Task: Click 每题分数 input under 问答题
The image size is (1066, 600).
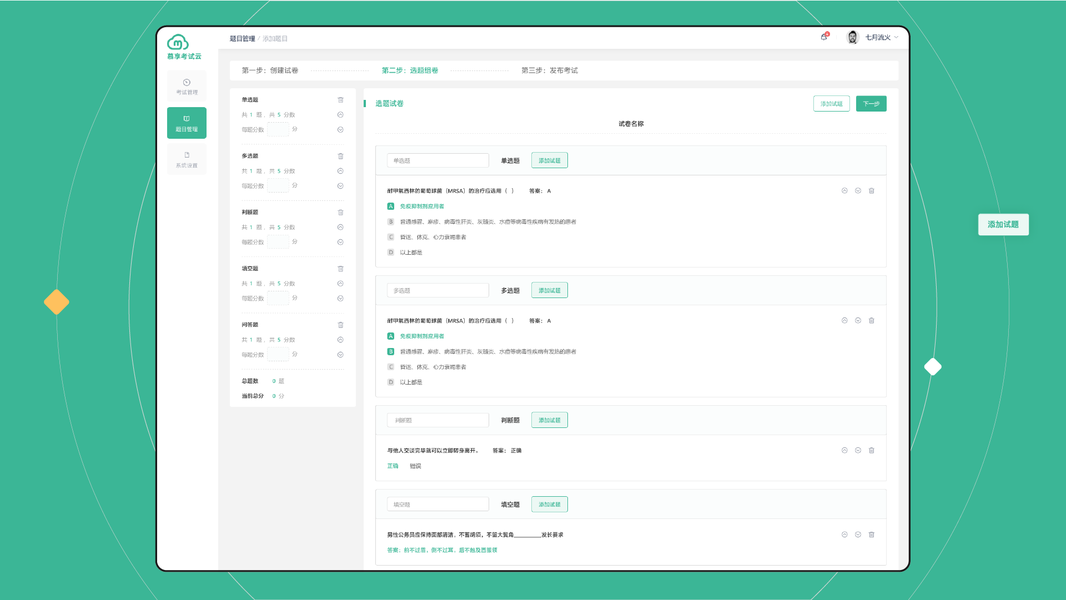Action: coord(278,354)
